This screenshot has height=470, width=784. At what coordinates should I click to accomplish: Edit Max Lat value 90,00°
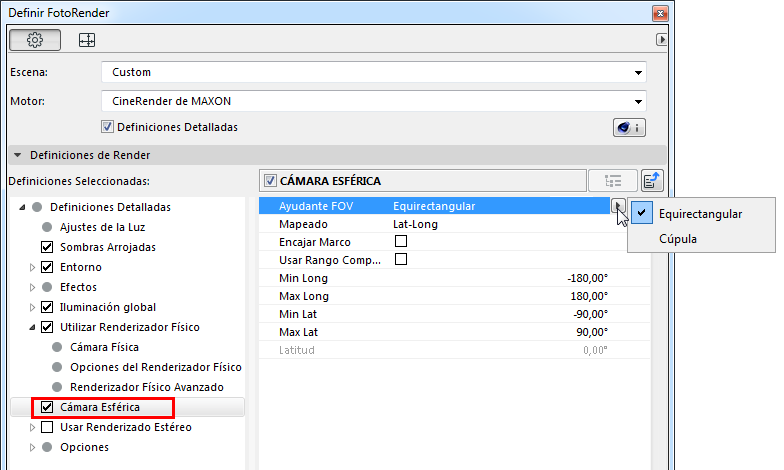pos(592,332)
